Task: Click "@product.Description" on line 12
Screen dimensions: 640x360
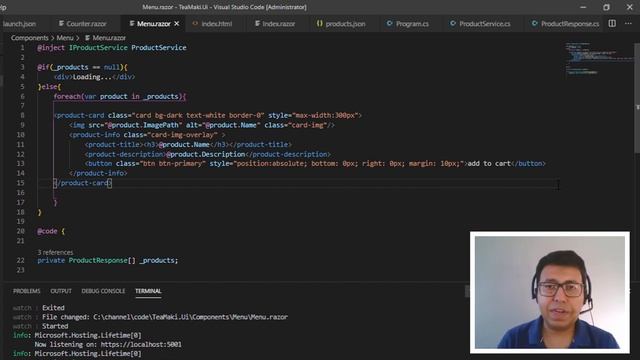Action: point(206,154)
